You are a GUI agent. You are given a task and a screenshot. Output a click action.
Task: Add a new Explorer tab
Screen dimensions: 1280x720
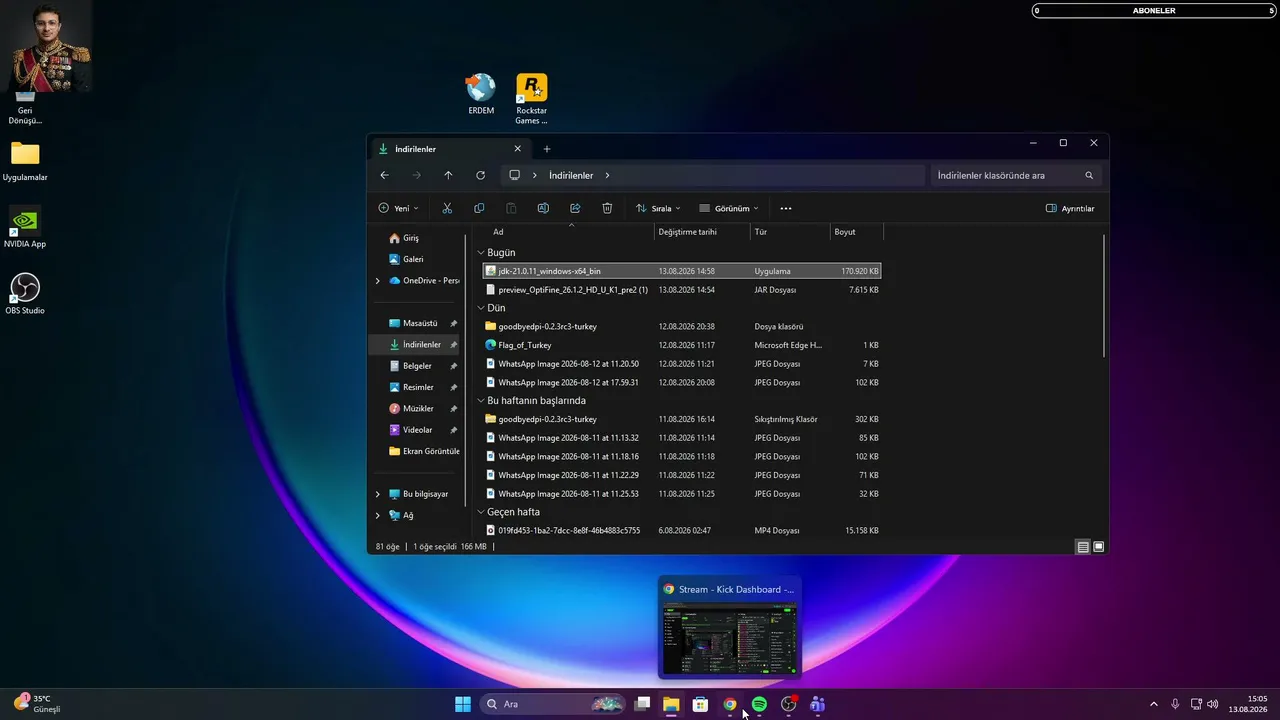tap(547, 149)
